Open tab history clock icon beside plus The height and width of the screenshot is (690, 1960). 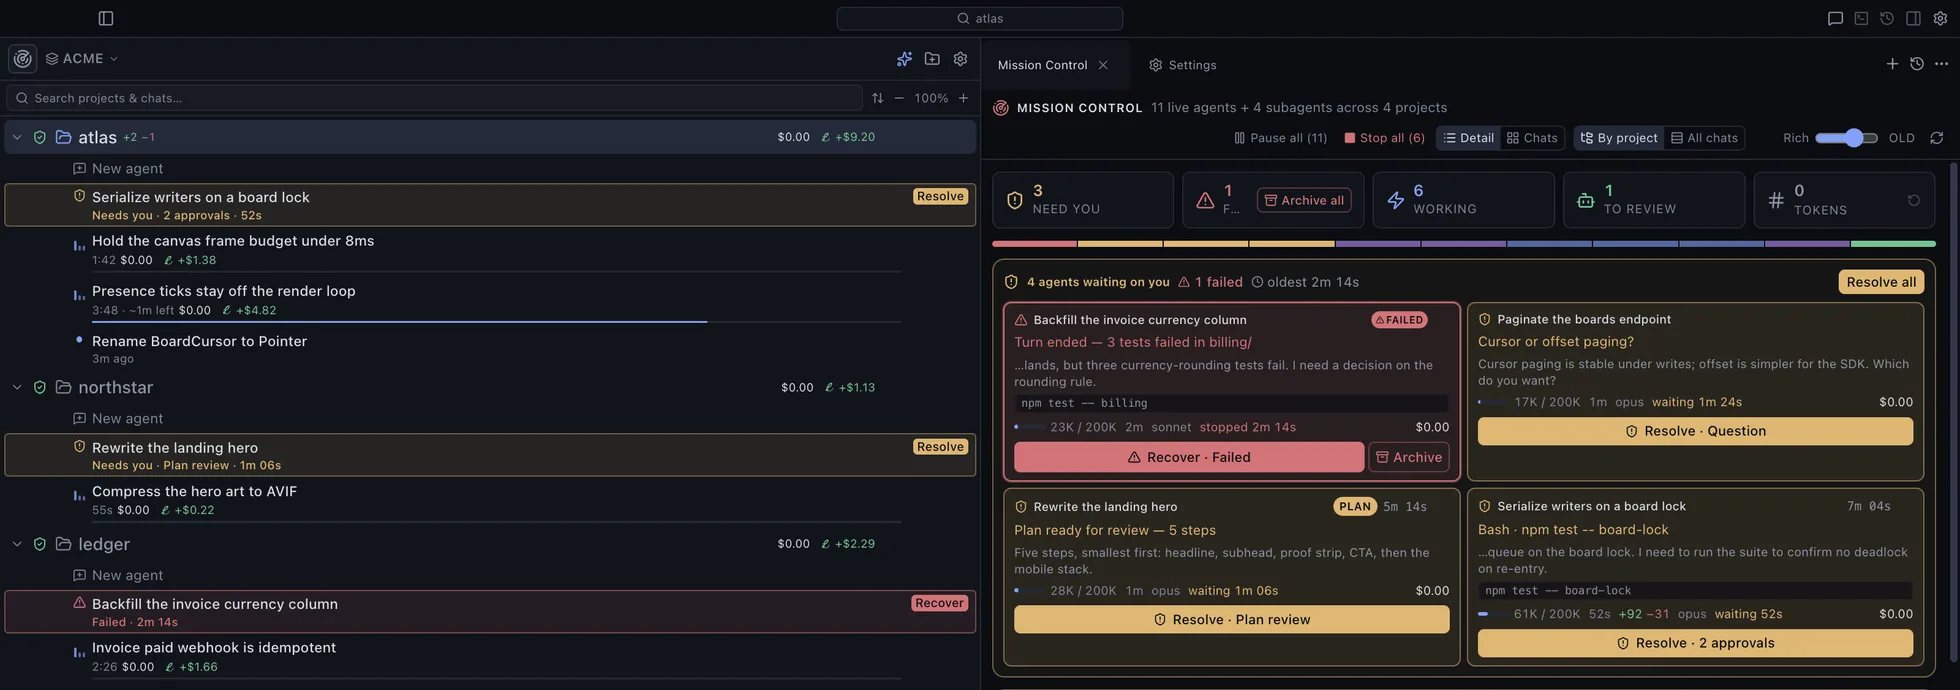click(x=1917, y=64)
